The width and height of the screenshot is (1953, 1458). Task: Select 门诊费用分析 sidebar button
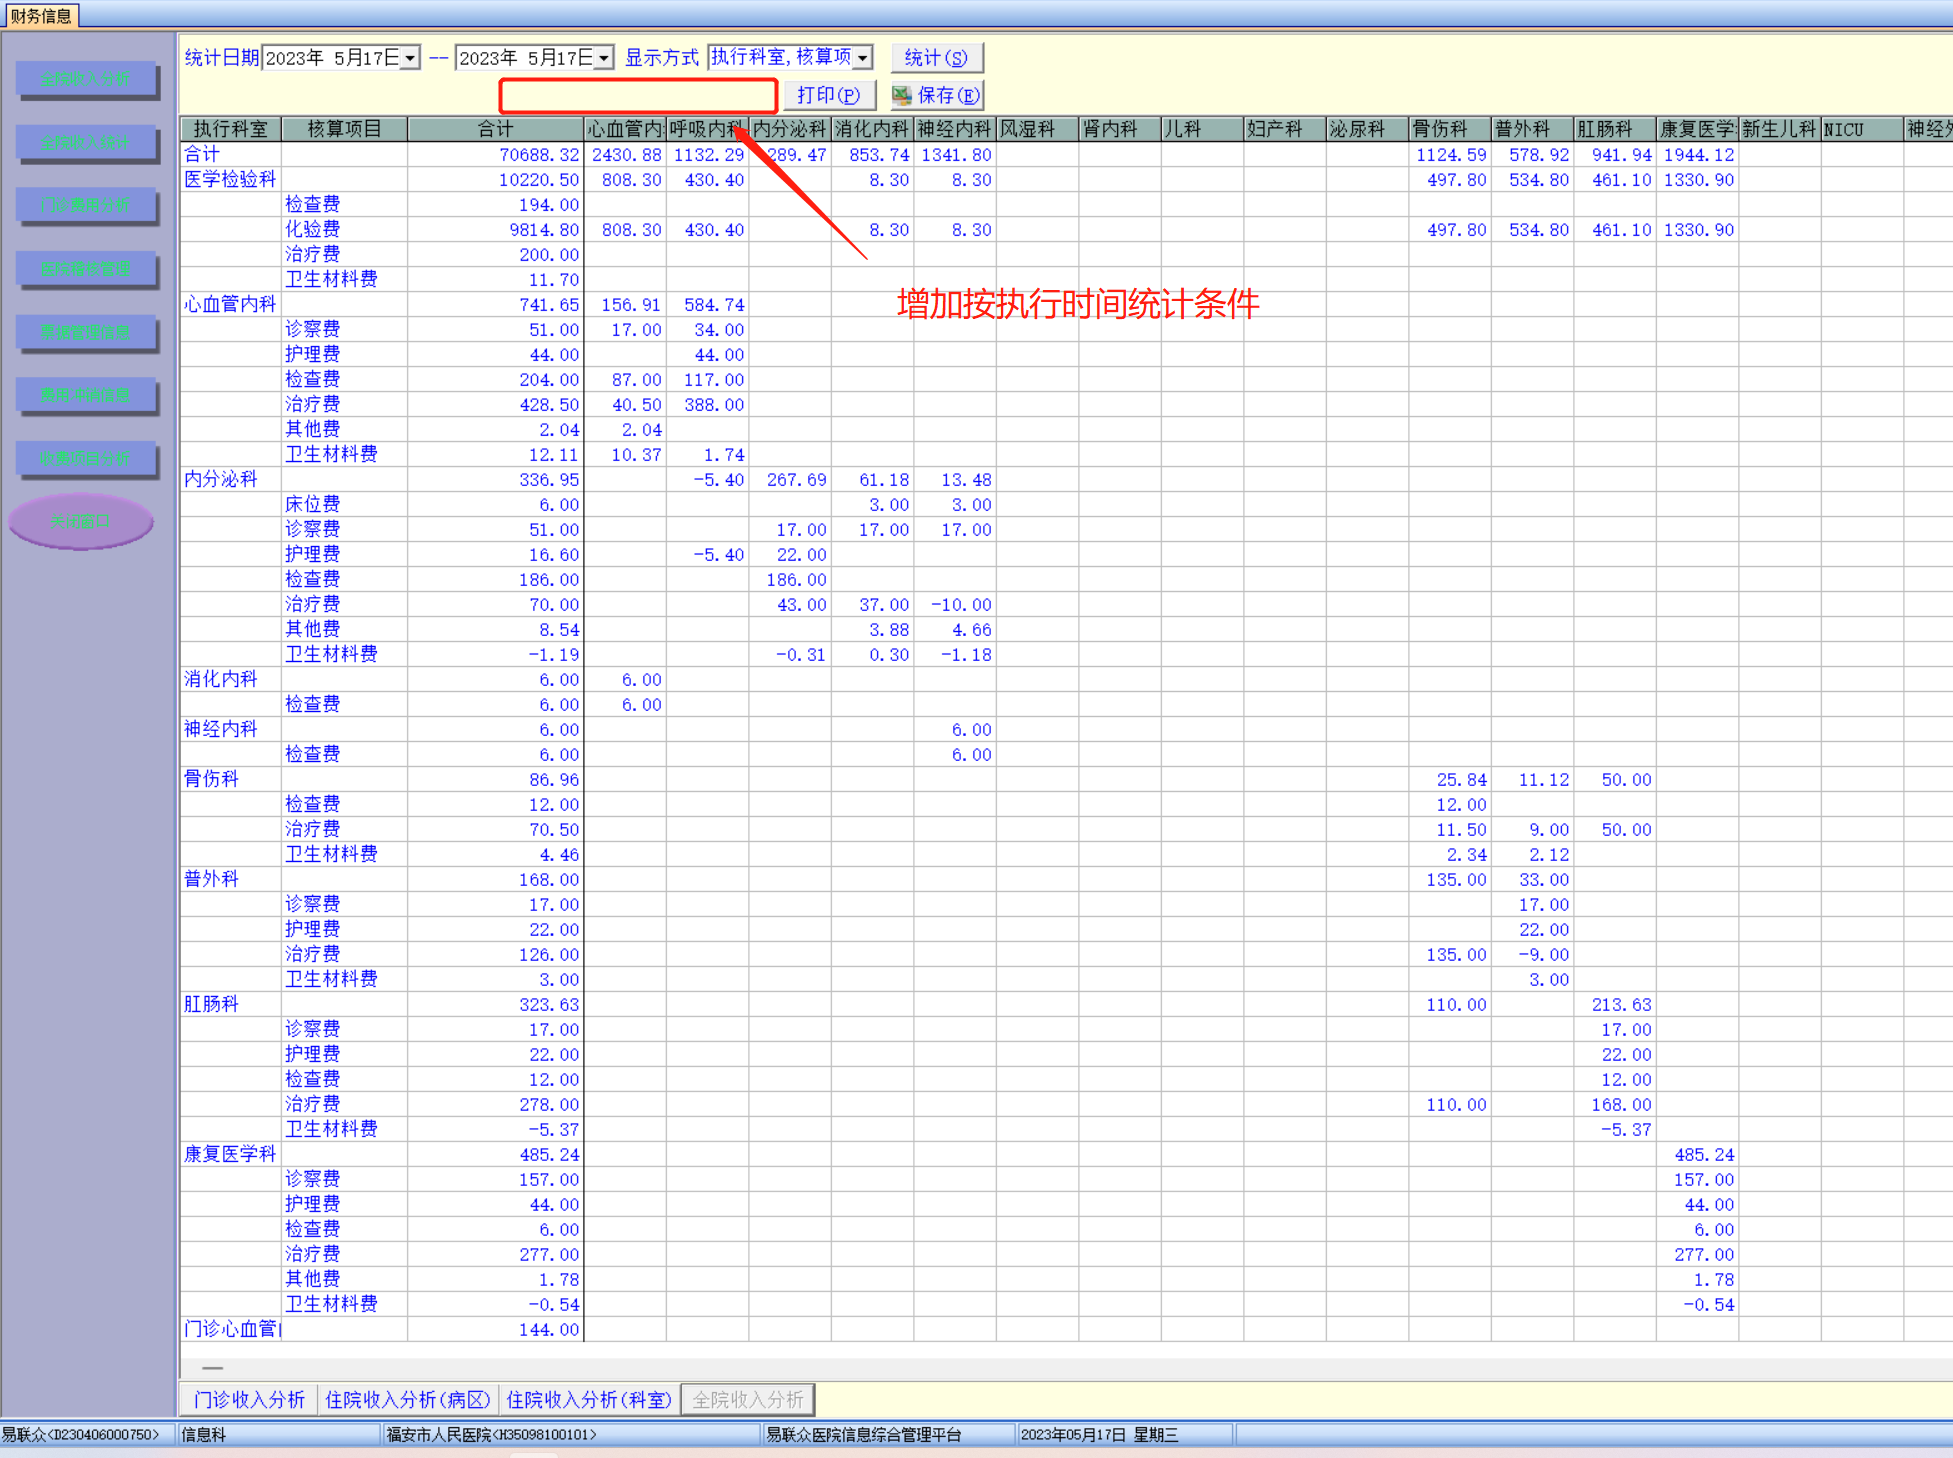tap(86, 205)
